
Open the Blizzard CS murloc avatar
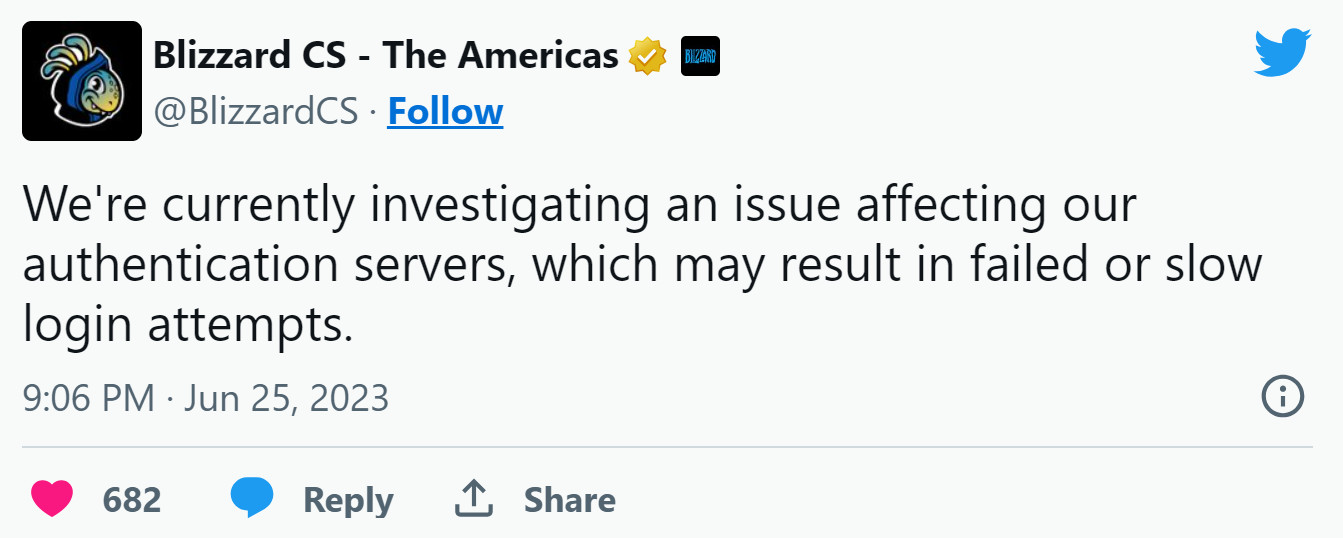coord(82,81)
